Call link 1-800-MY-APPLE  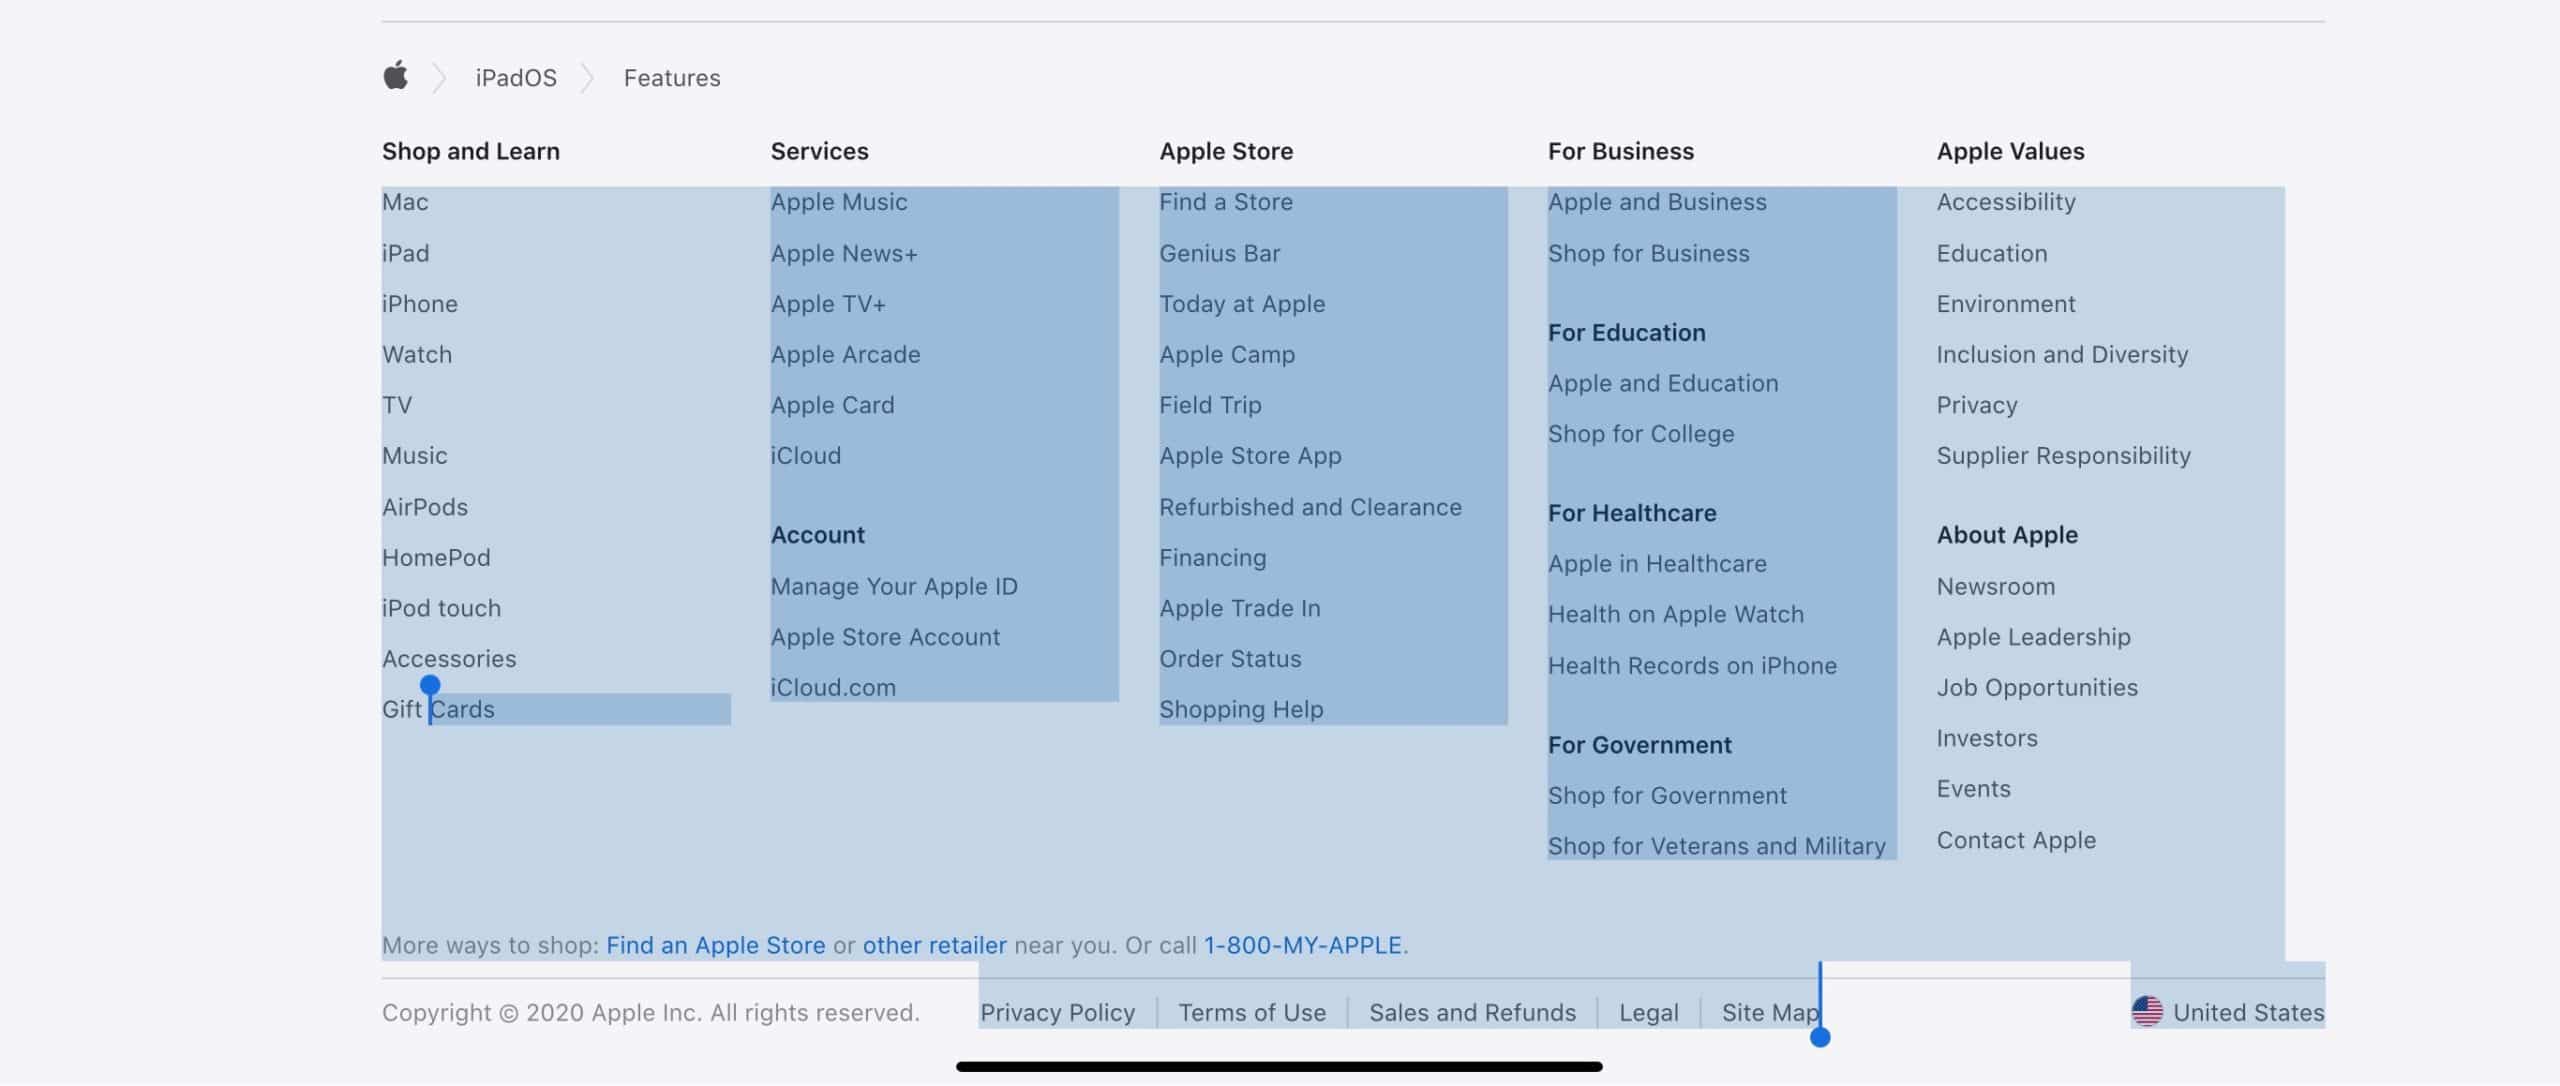pos(1303,946)
